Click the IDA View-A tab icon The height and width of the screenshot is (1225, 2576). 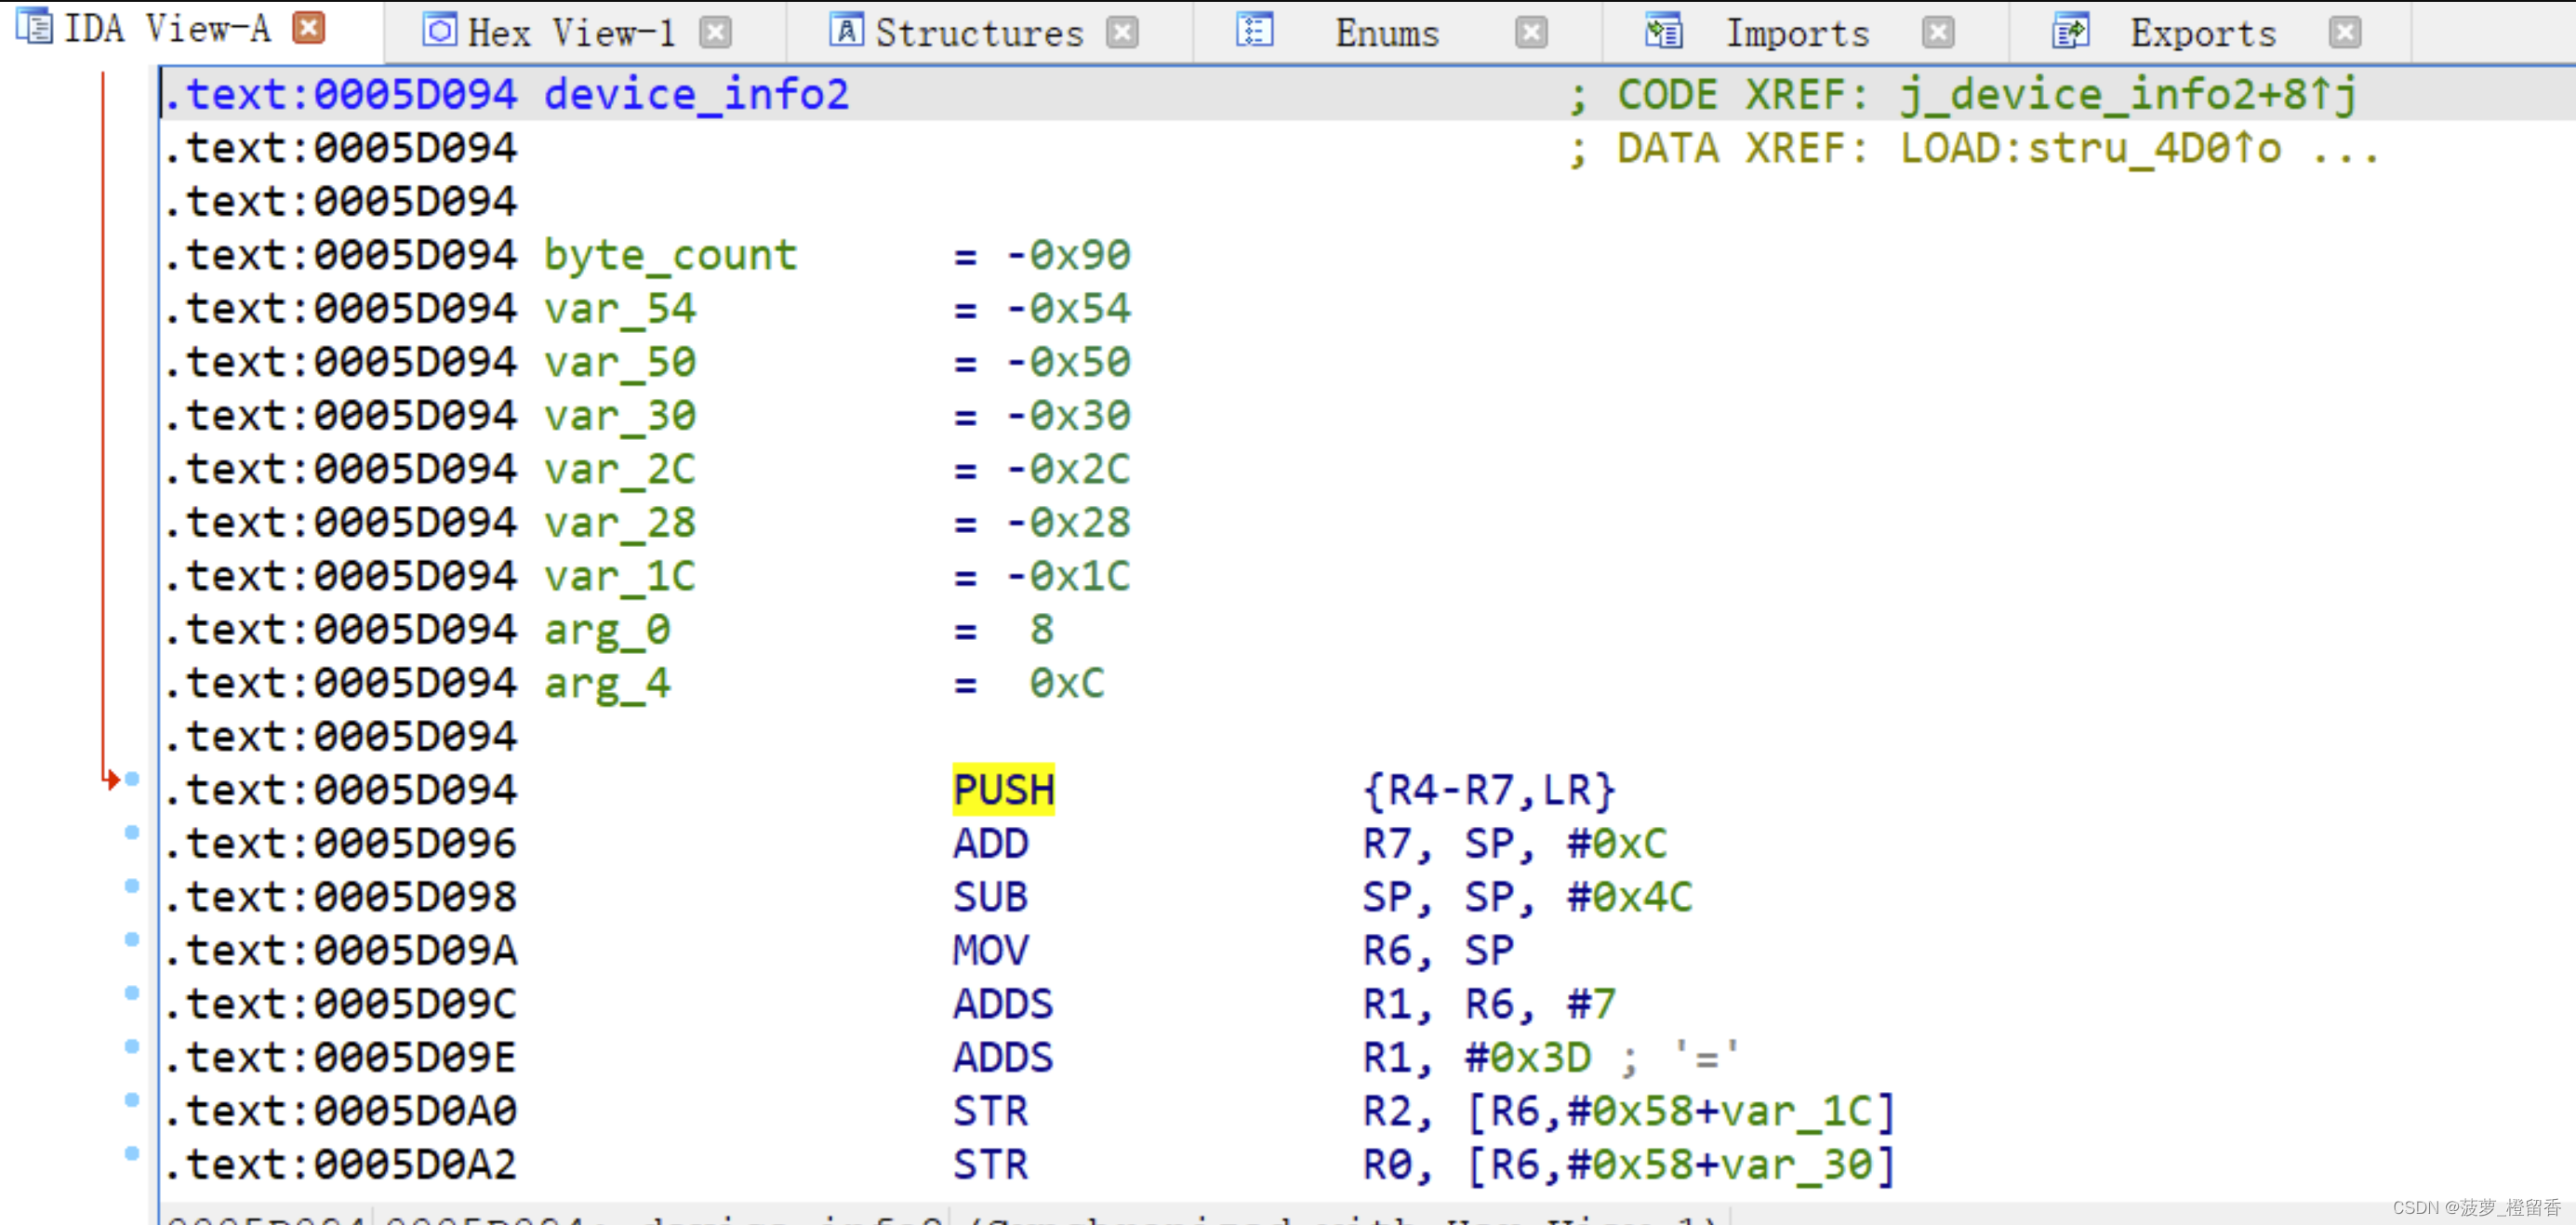pos(34,27)
